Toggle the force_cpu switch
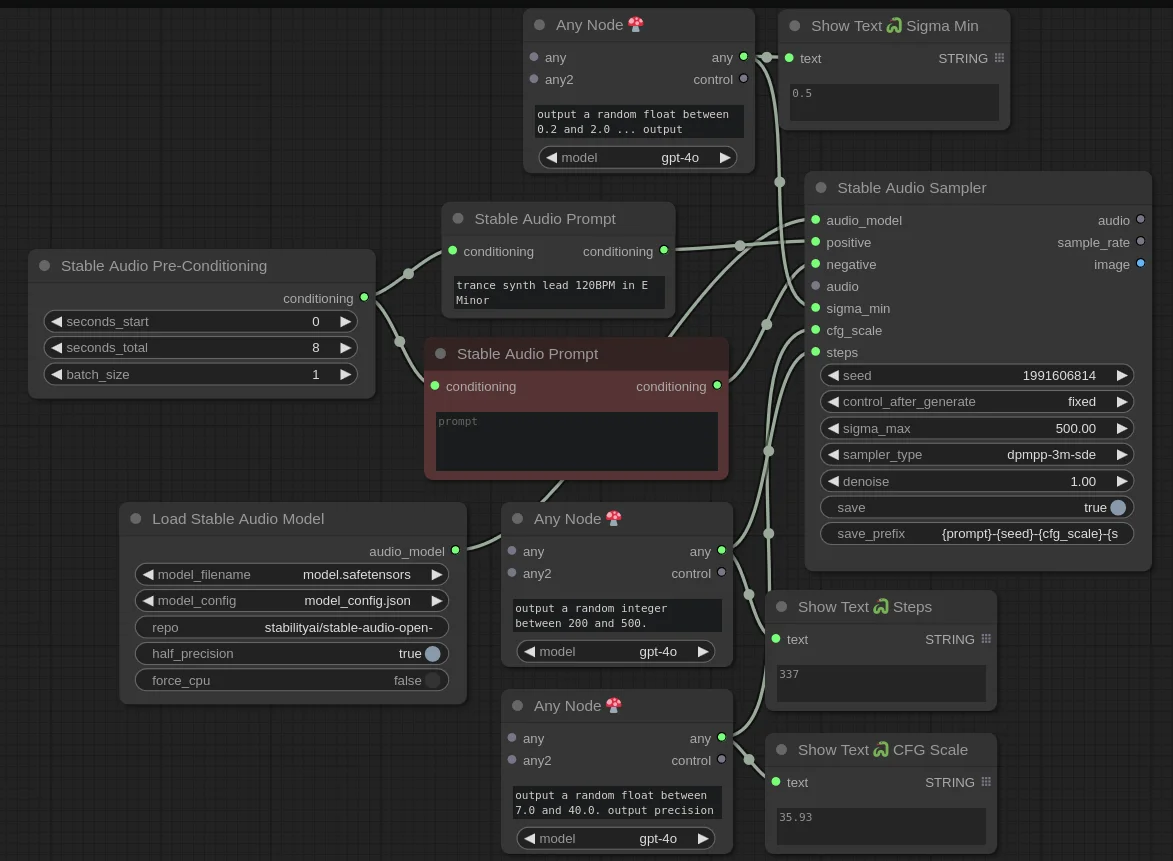 click(432, 680)
